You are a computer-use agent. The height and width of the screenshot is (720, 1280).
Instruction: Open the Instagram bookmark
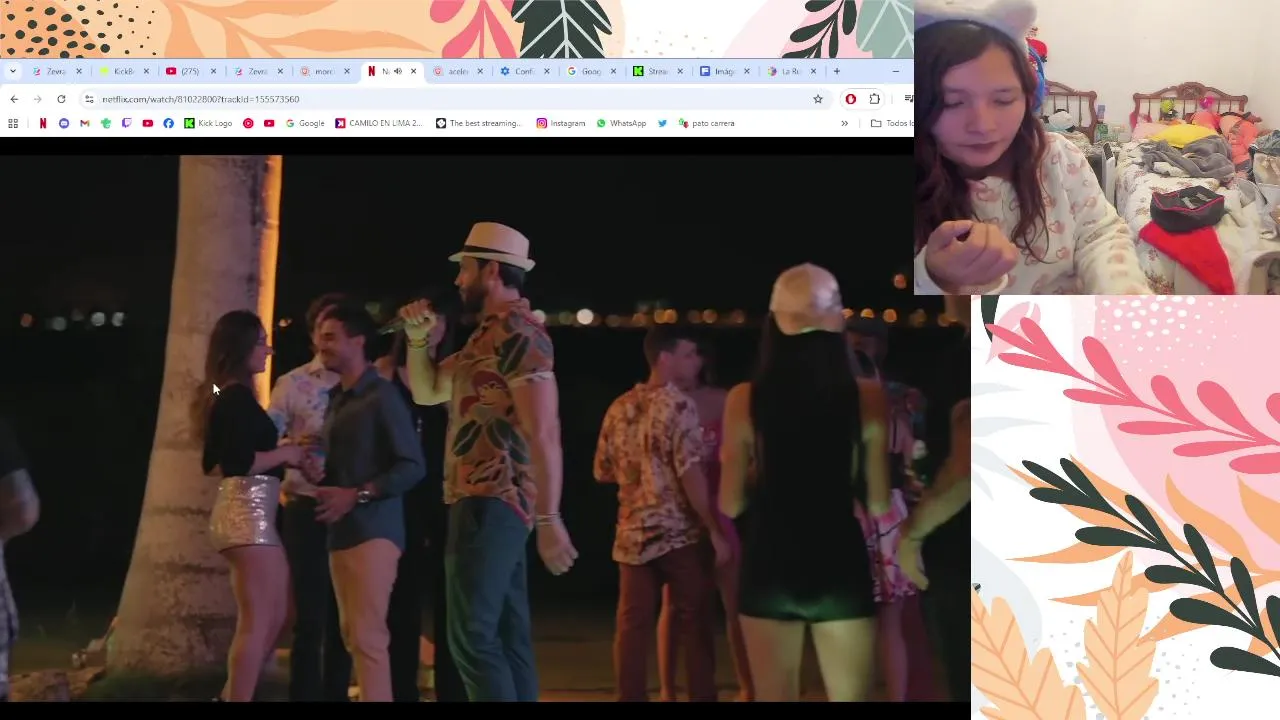click(560, 123)
